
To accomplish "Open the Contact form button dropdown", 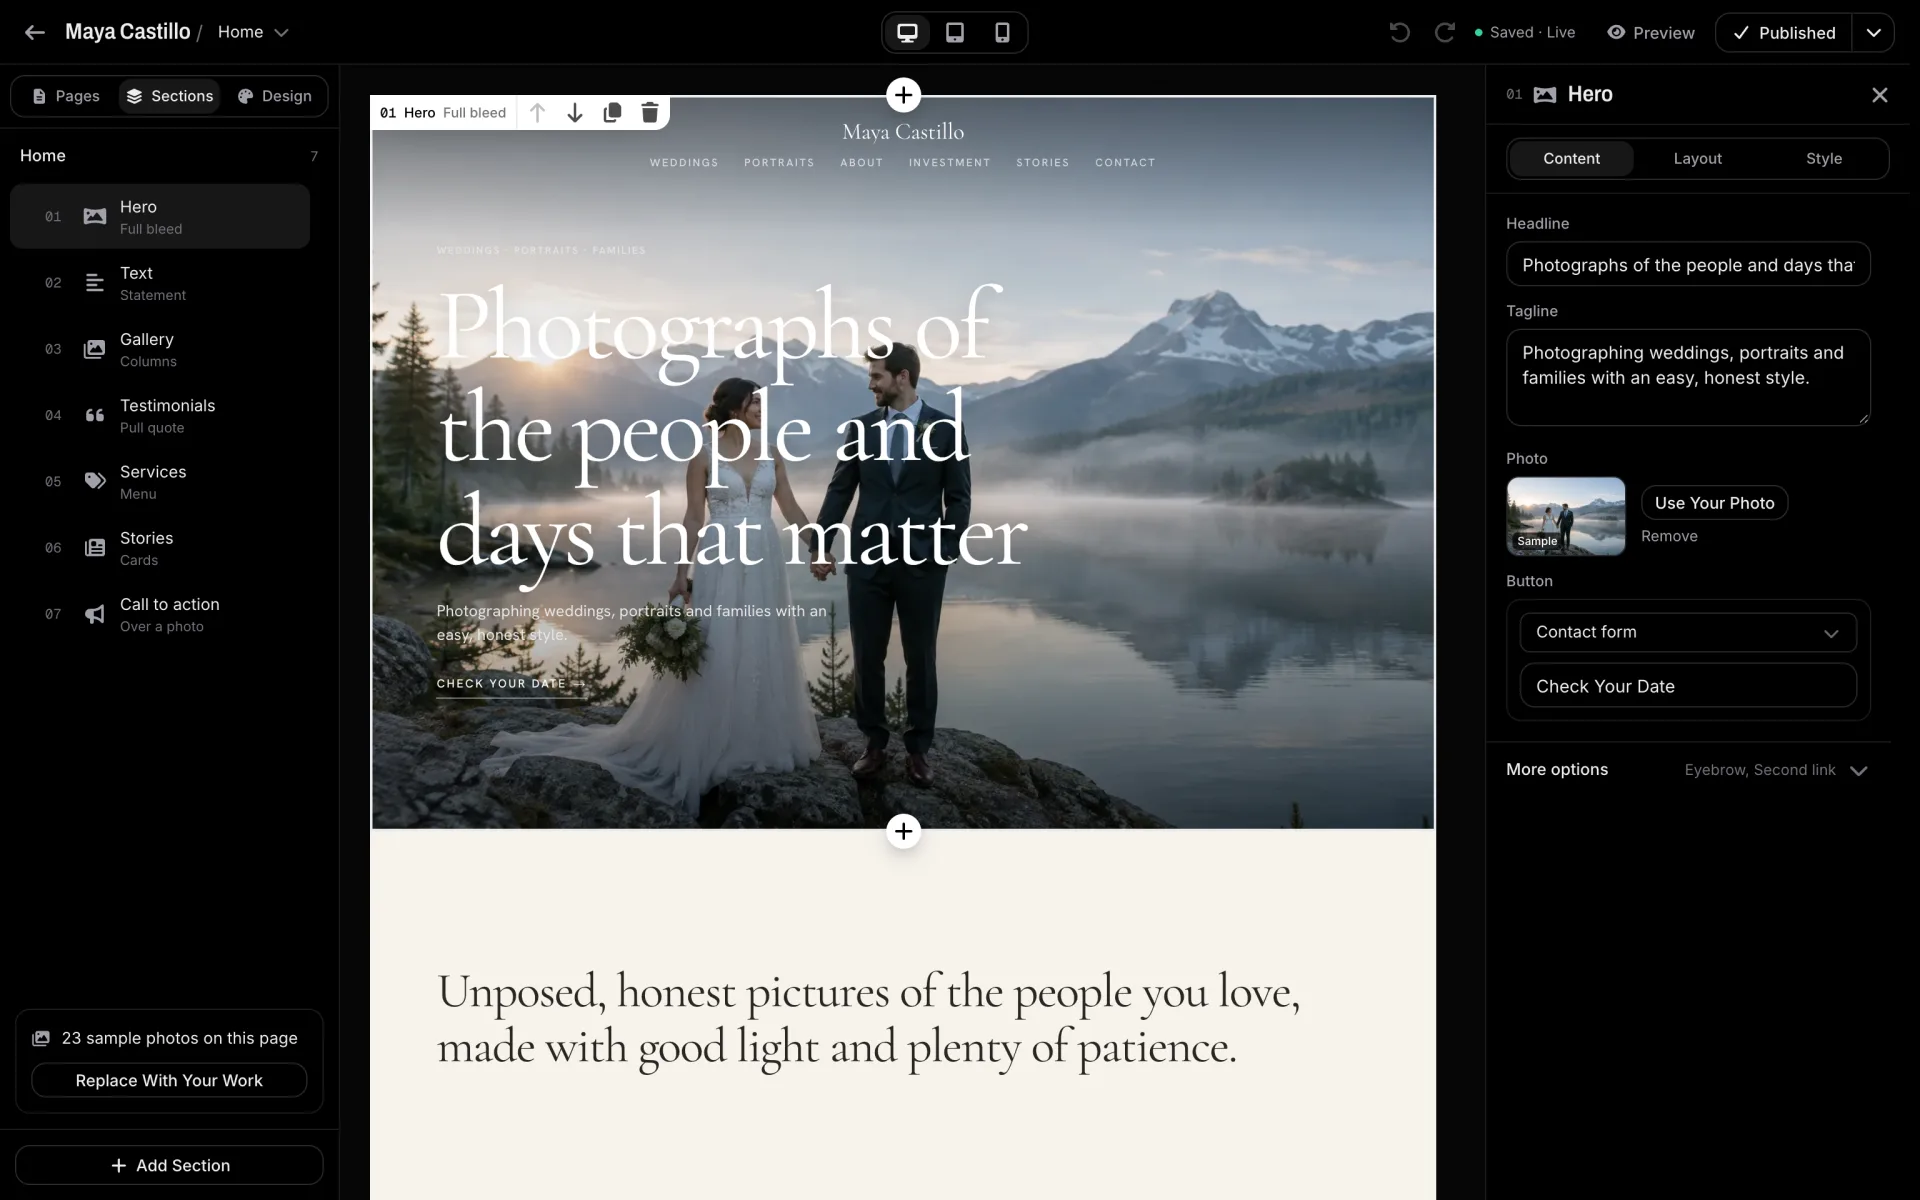I will [x=1688, y=632].
